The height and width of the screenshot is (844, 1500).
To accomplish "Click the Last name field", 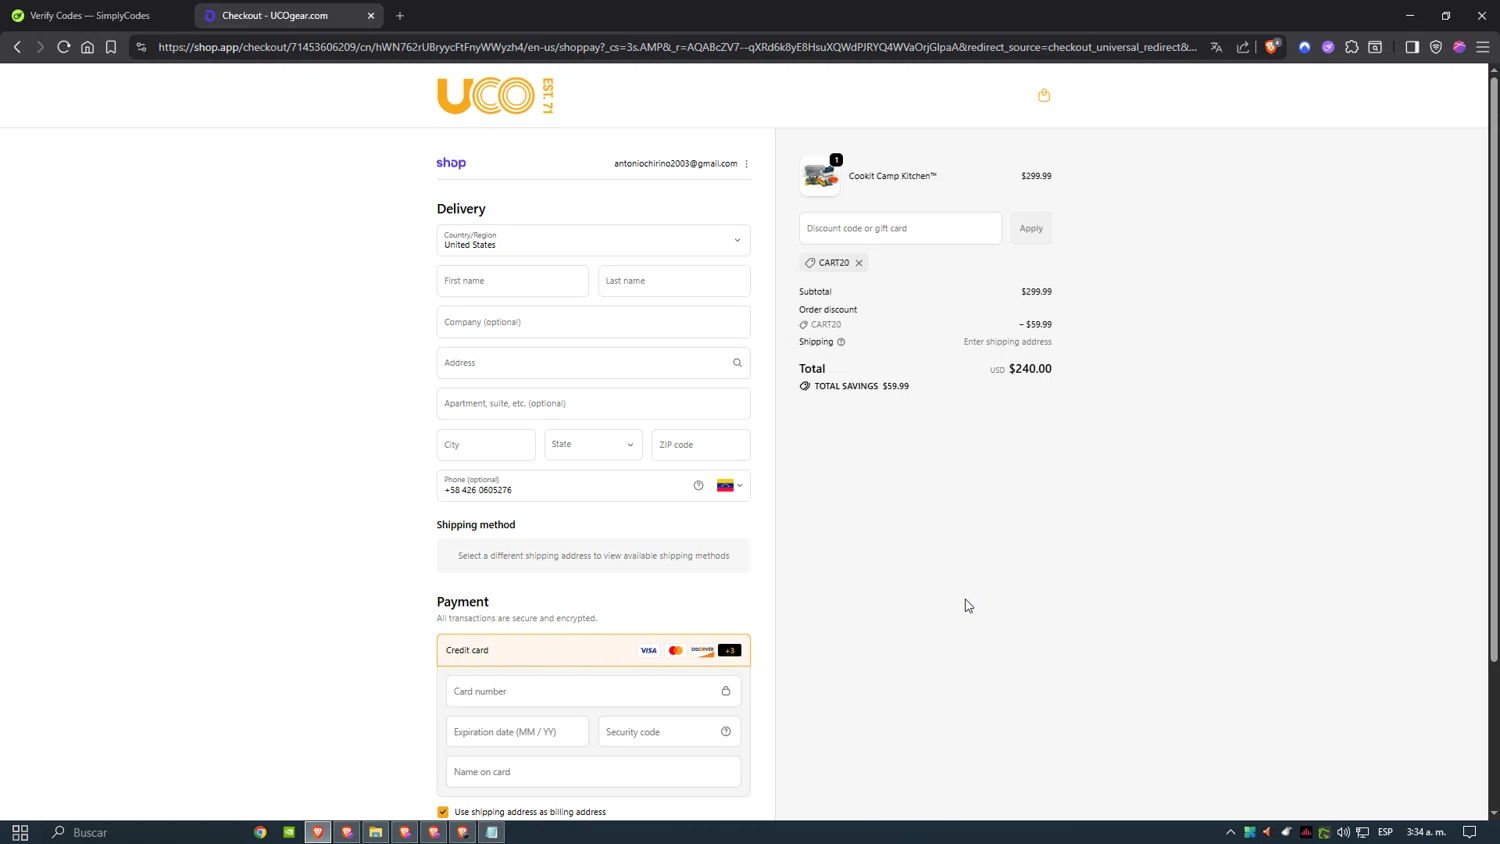I will [x=674, y=281].
